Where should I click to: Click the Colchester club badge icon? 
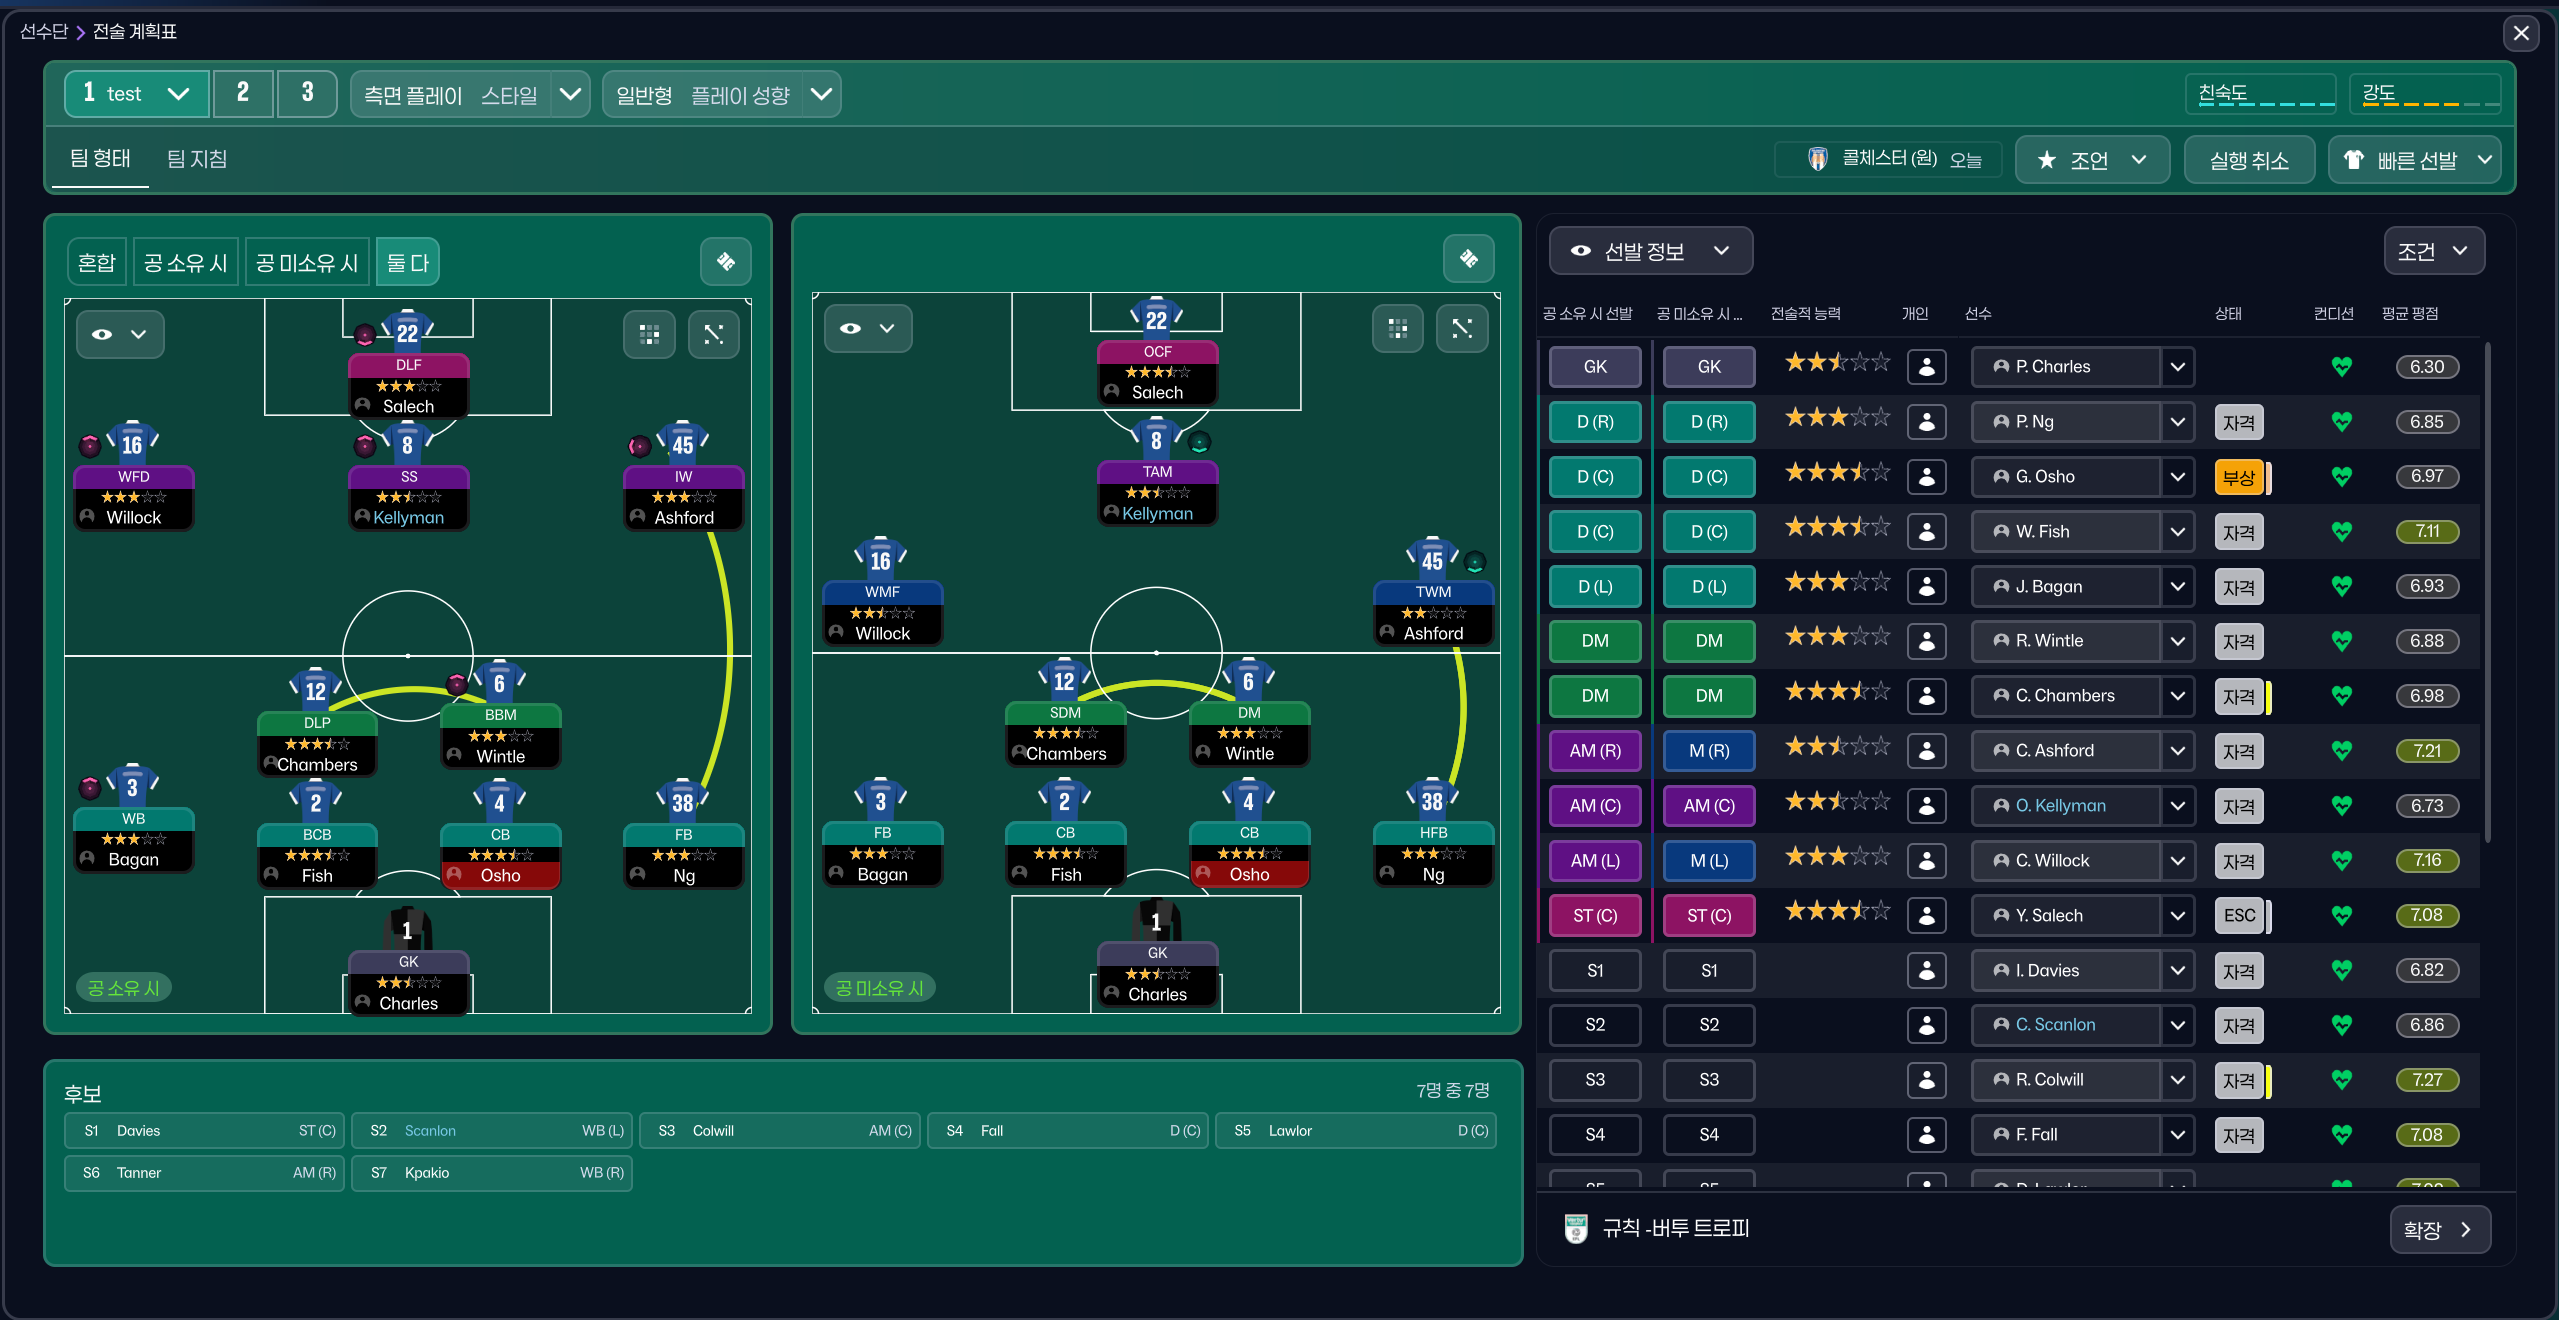[1818, 159]
